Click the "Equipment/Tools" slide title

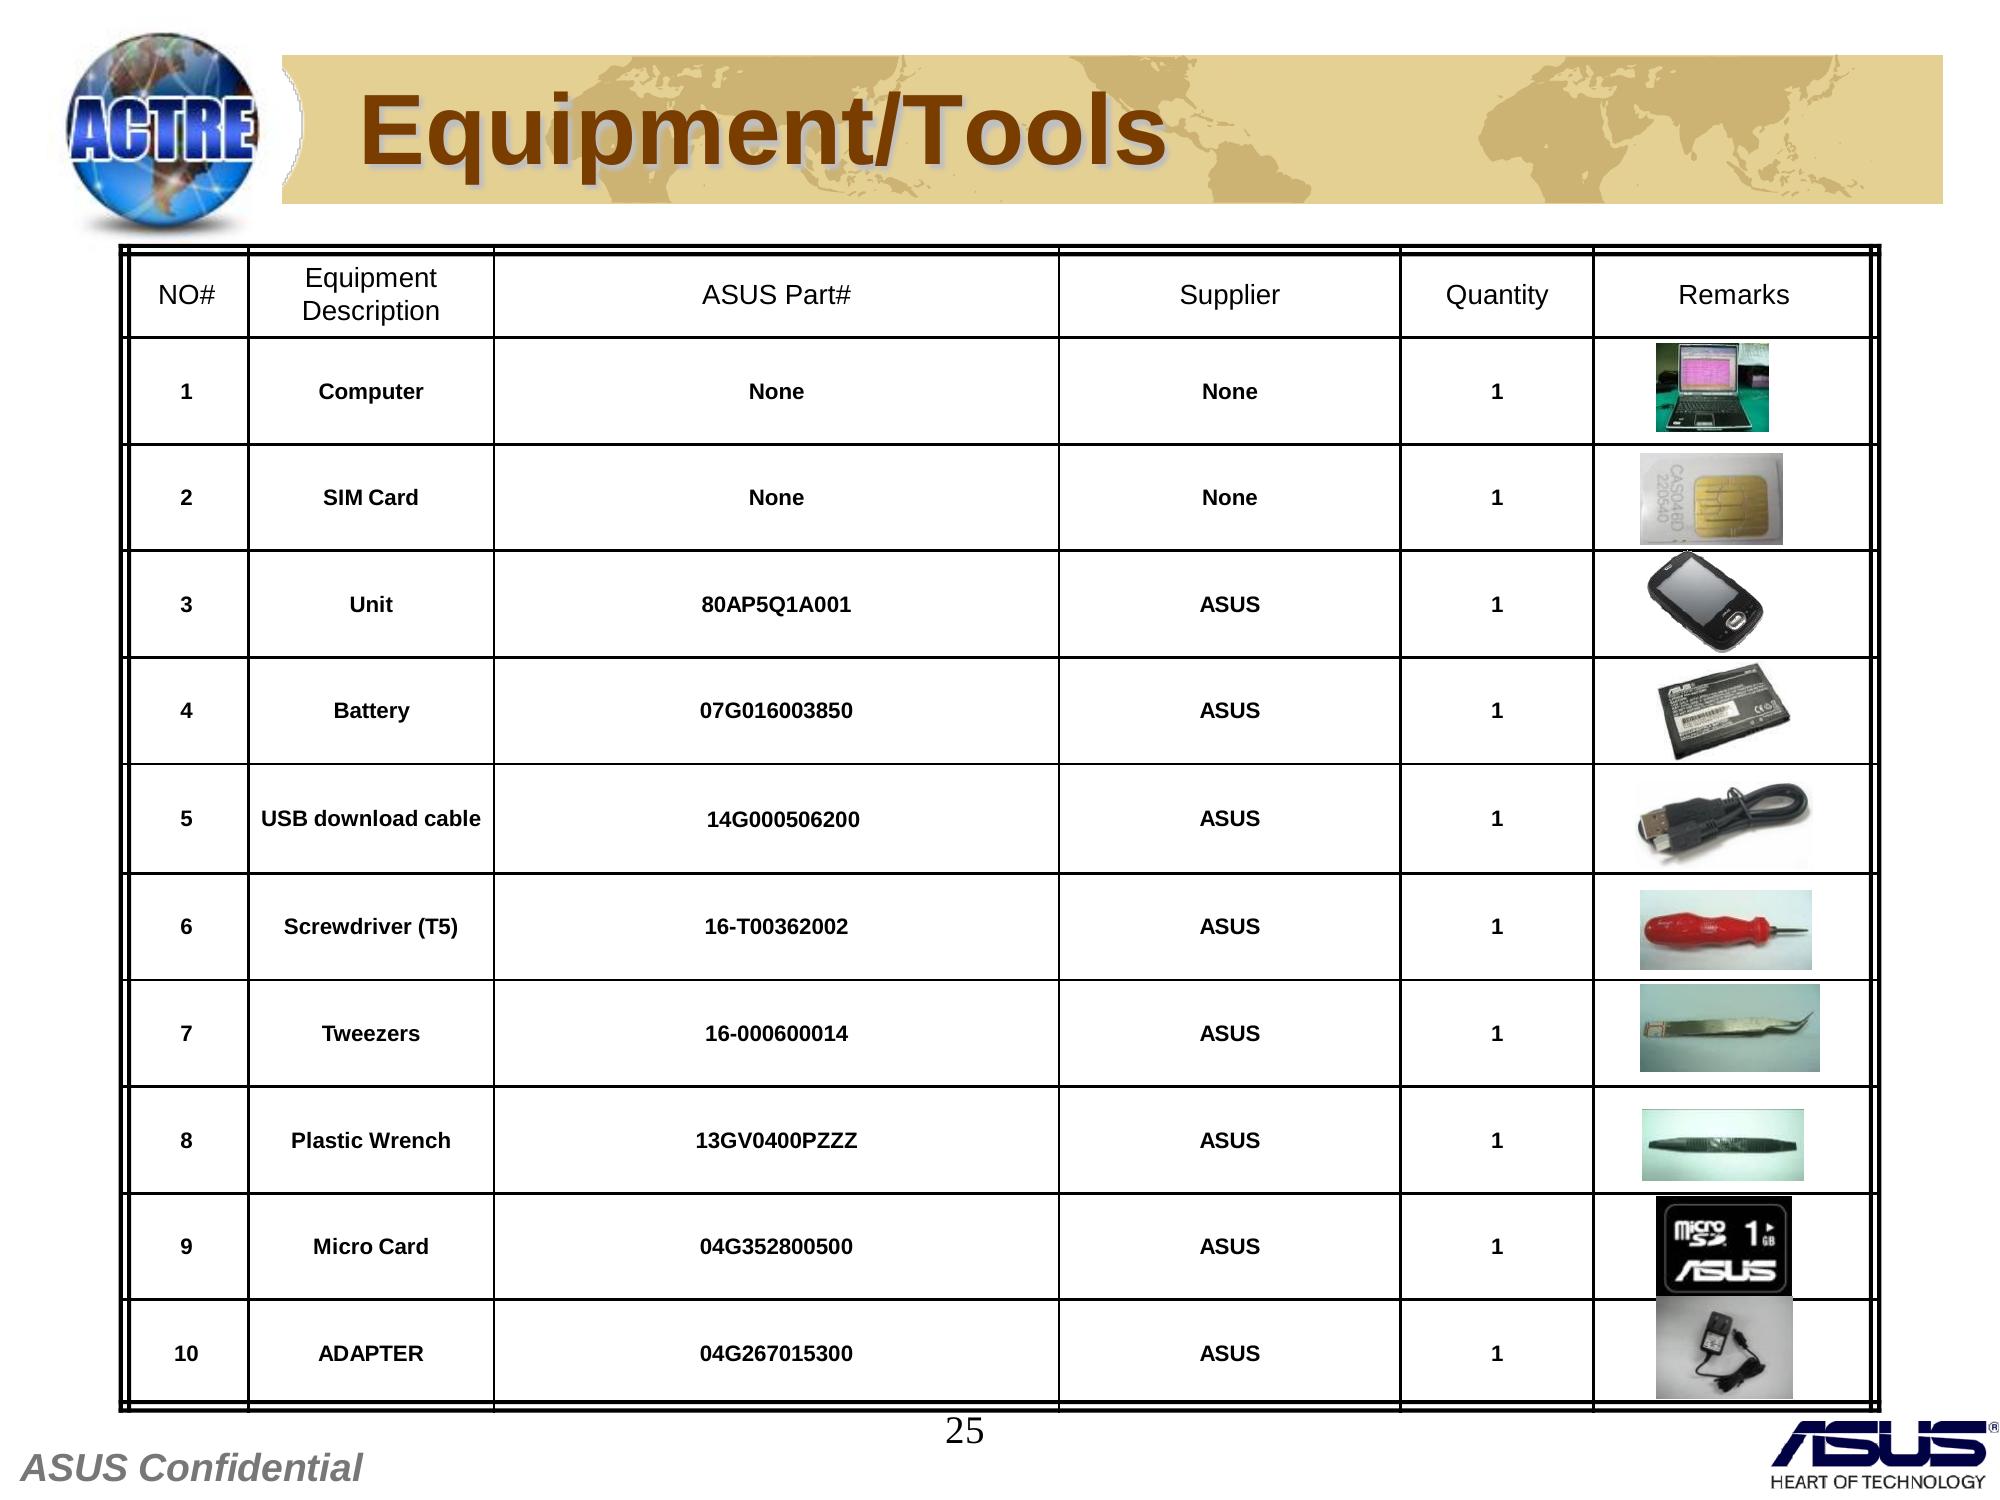[x=763, y=130]
